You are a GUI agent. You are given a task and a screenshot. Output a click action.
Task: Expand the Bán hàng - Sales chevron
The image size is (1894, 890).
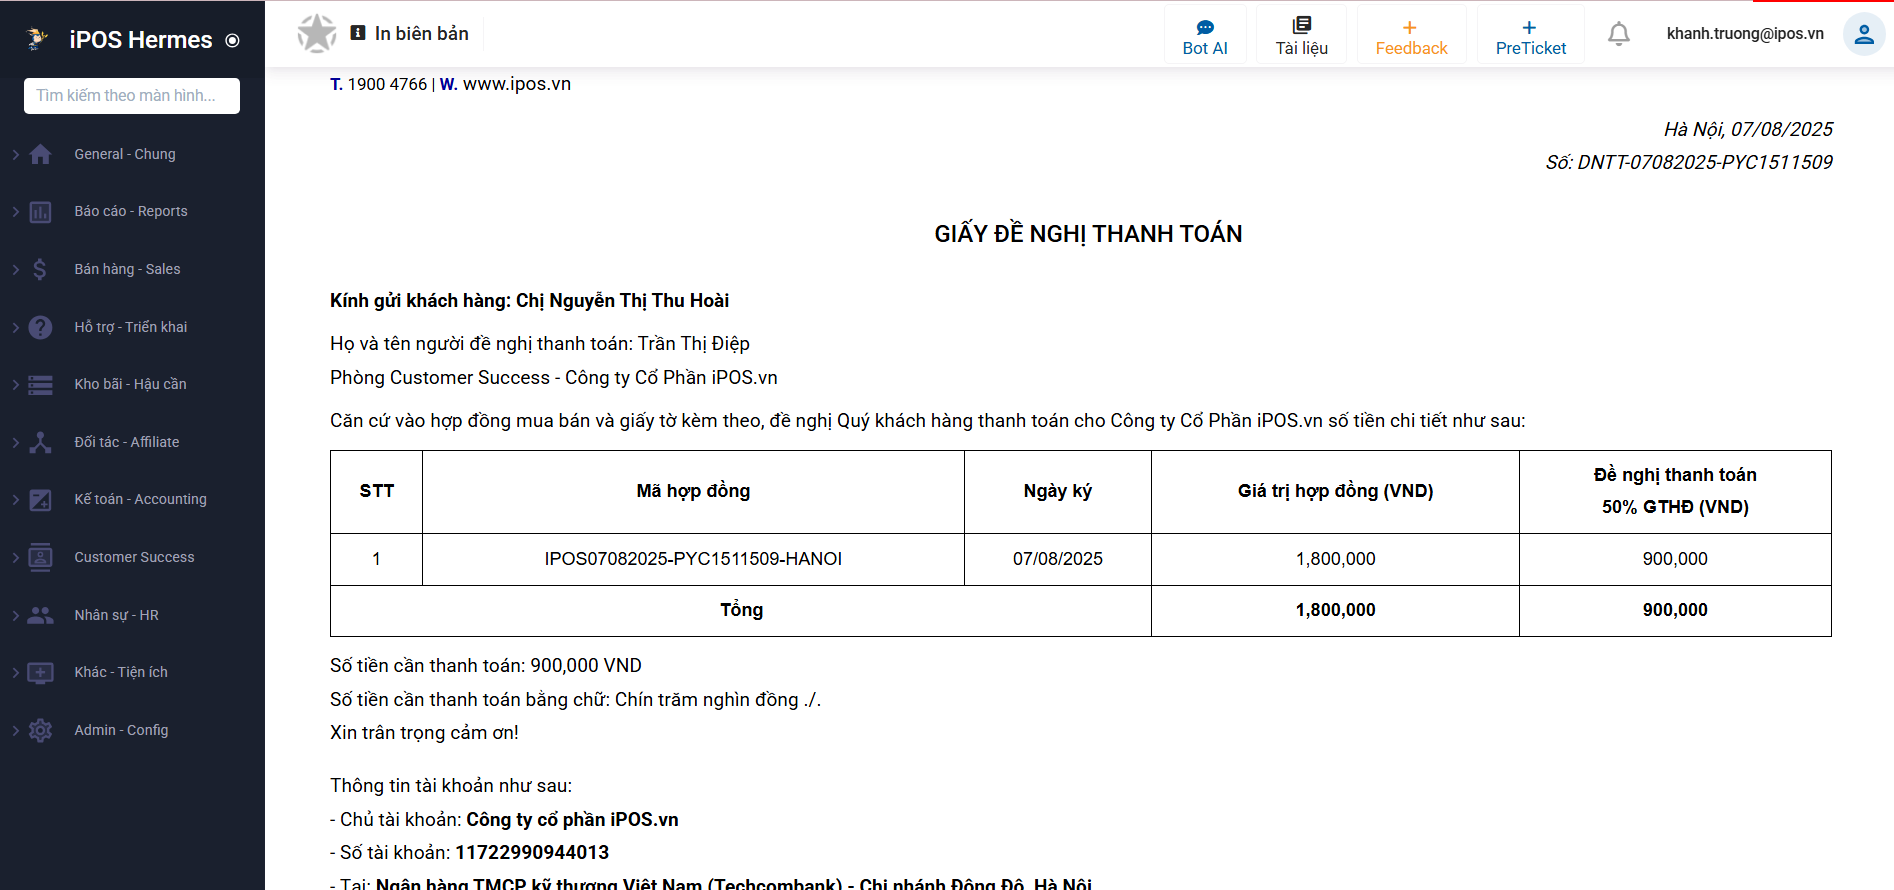coord(16,269)
